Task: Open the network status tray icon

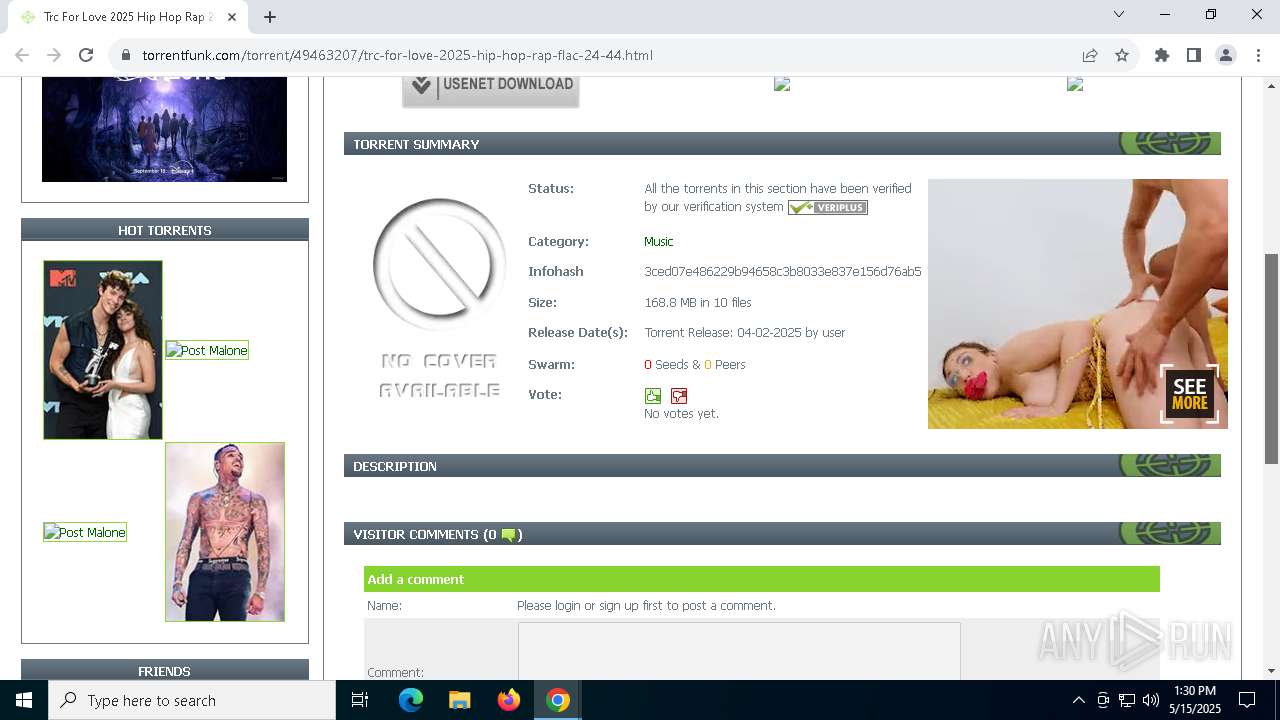Action: 1126,700
